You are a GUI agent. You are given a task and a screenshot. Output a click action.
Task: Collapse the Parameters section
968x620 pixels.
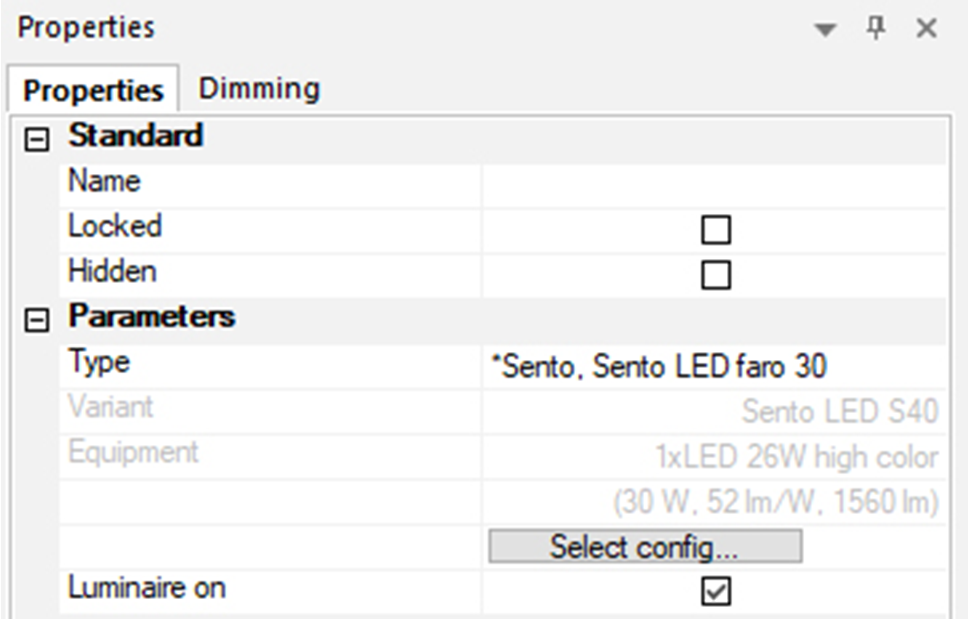[x=36, y=320]
